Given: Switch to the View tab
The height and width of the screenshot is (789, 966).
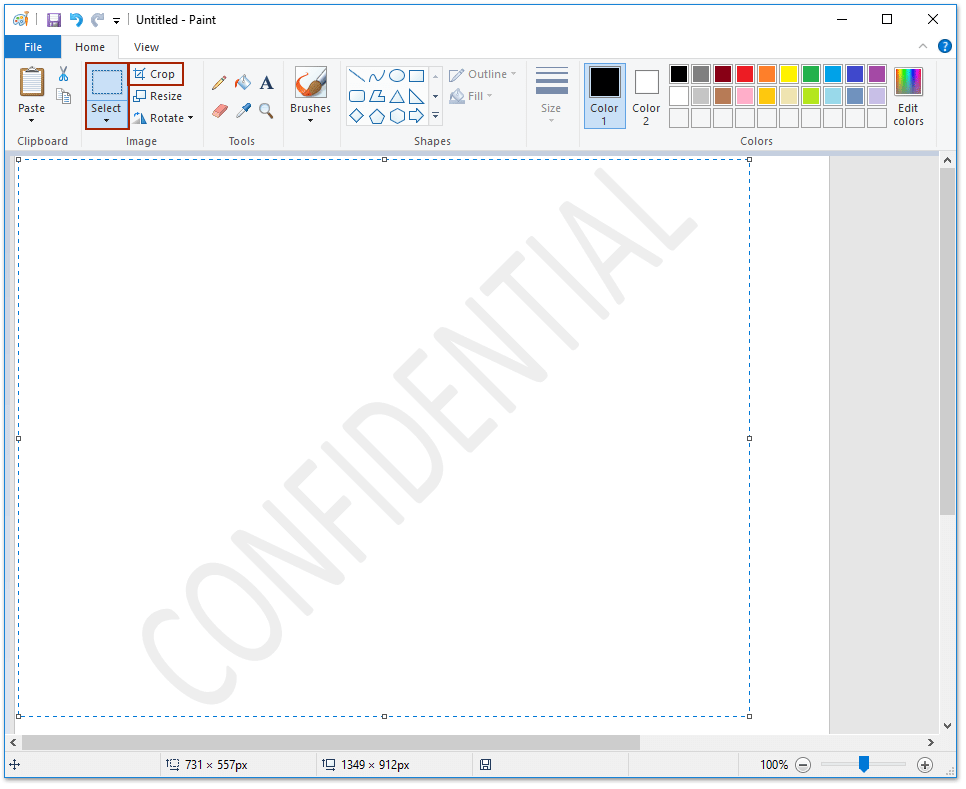Looking at the screenshot, I should [x=146, y=47].
